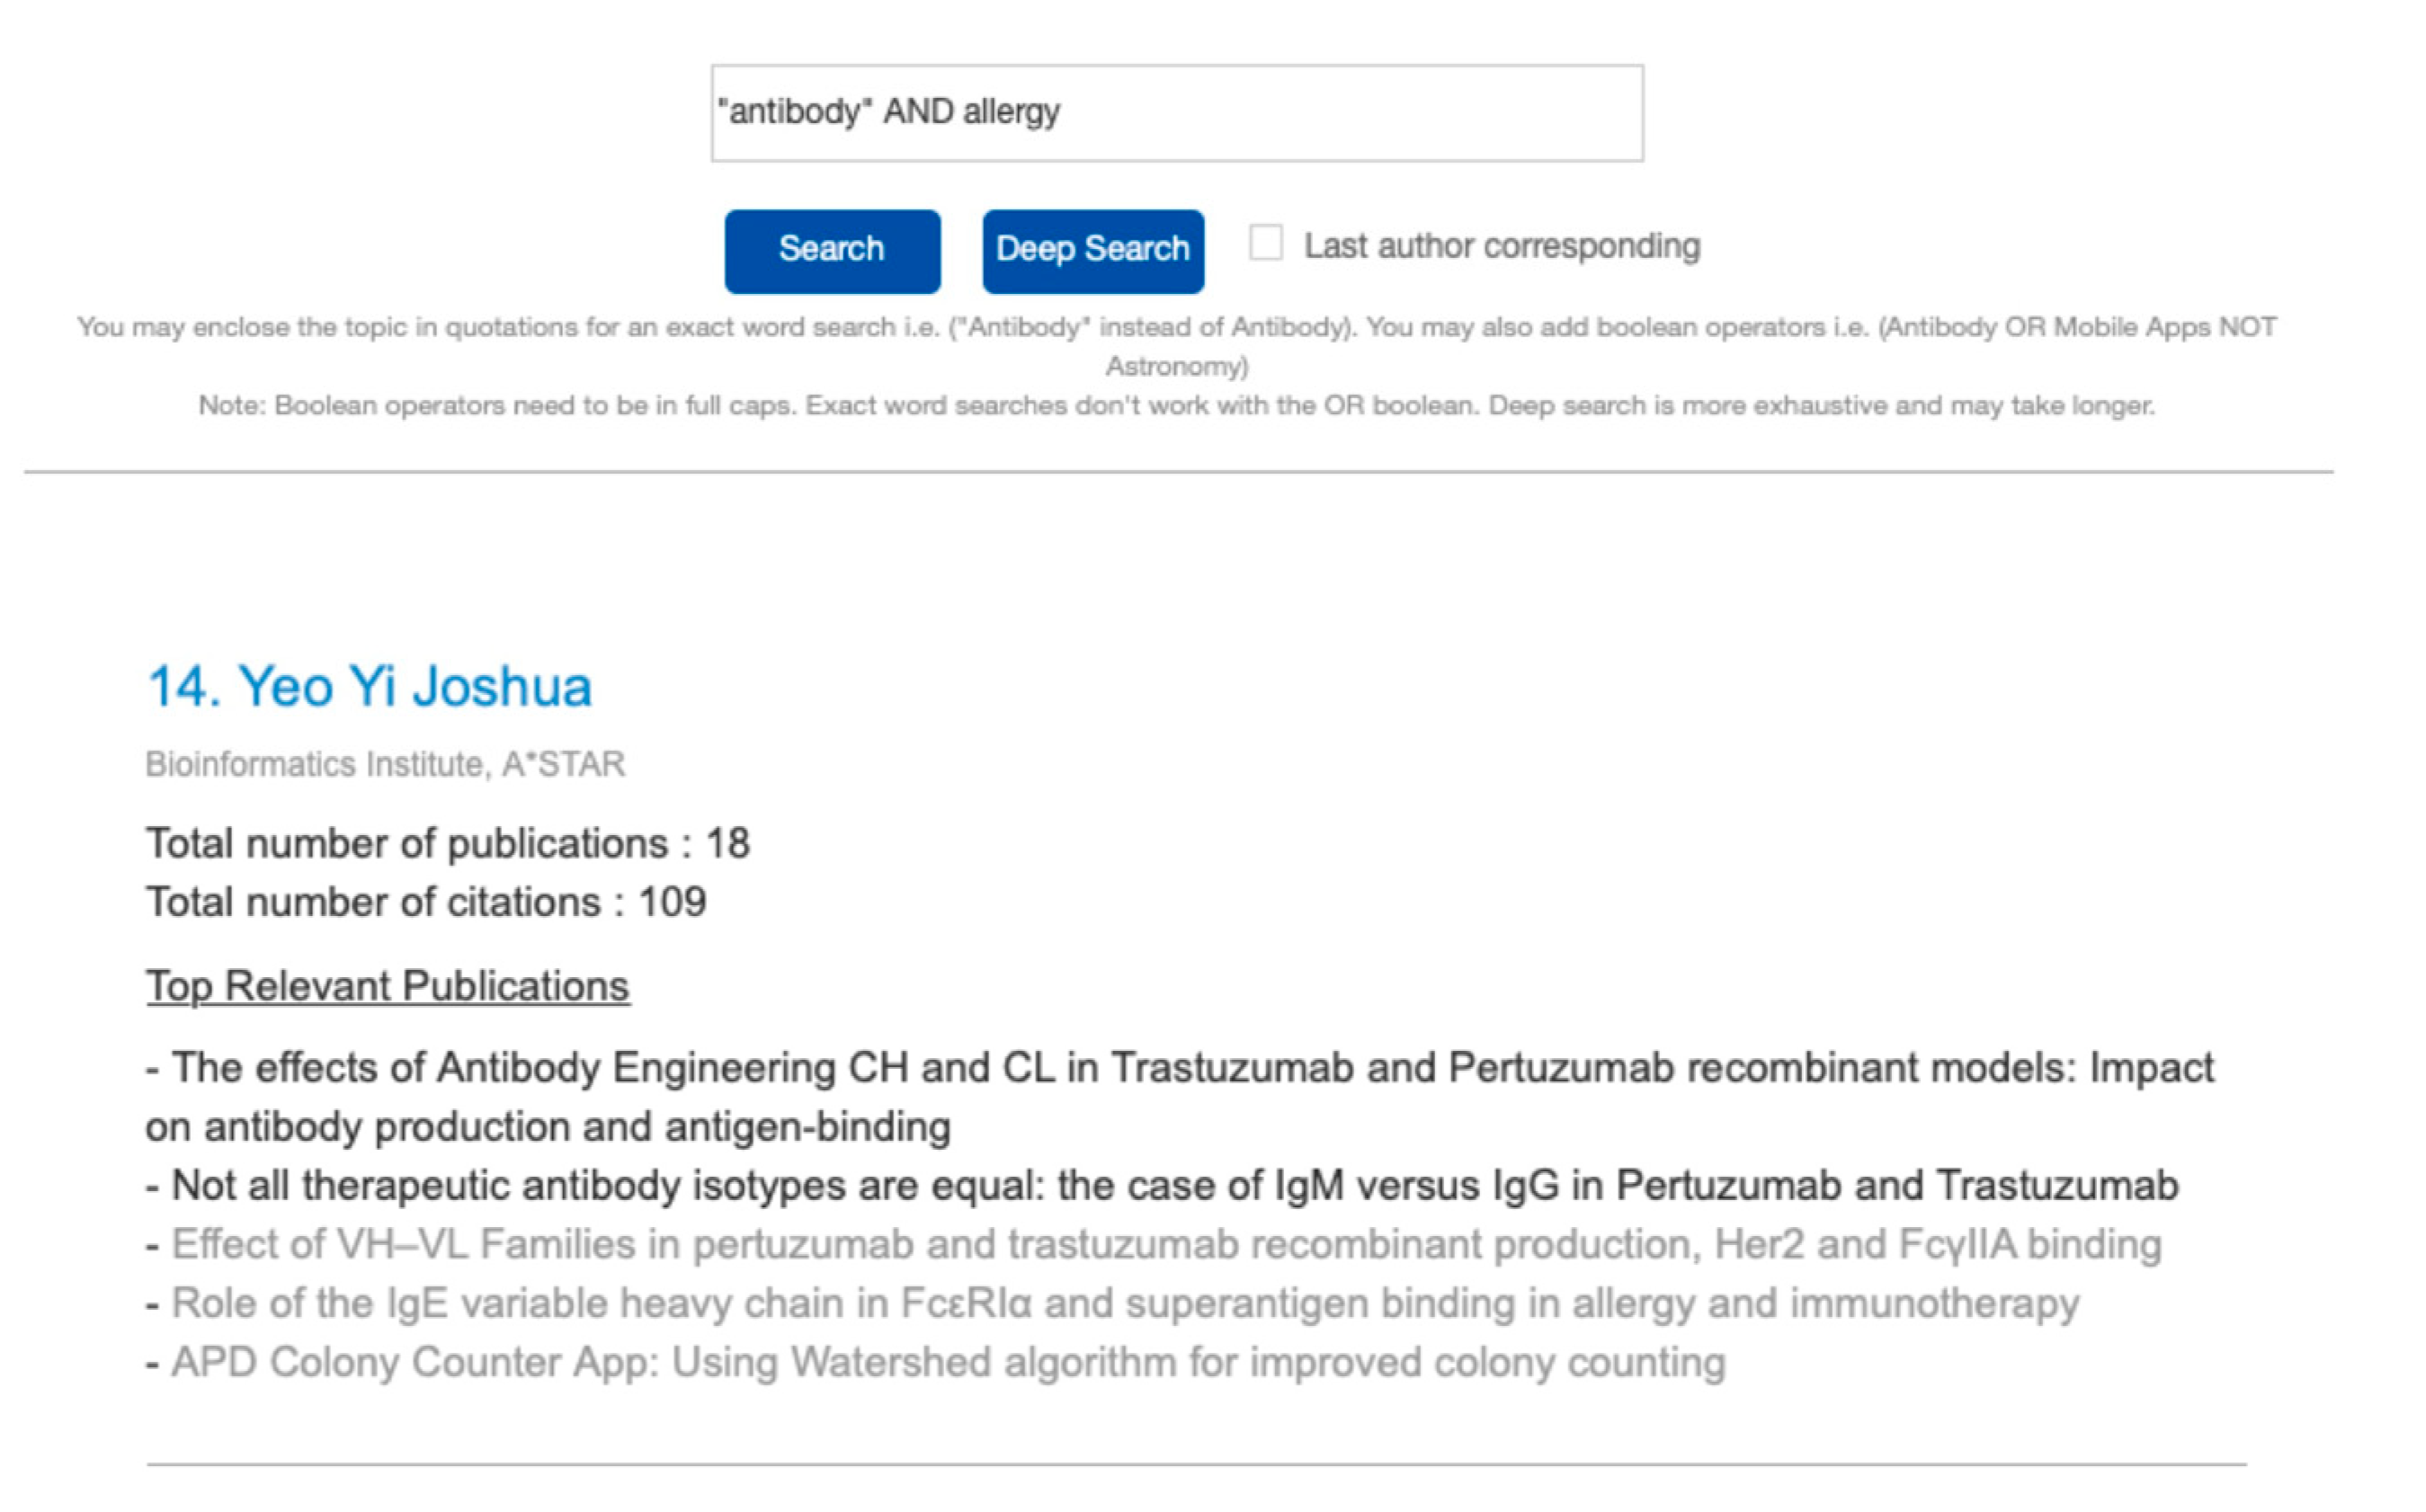The image size is (2426, 1512).
Task: Click the 'Last author corresponding' label text
Action: (1501, 246)
